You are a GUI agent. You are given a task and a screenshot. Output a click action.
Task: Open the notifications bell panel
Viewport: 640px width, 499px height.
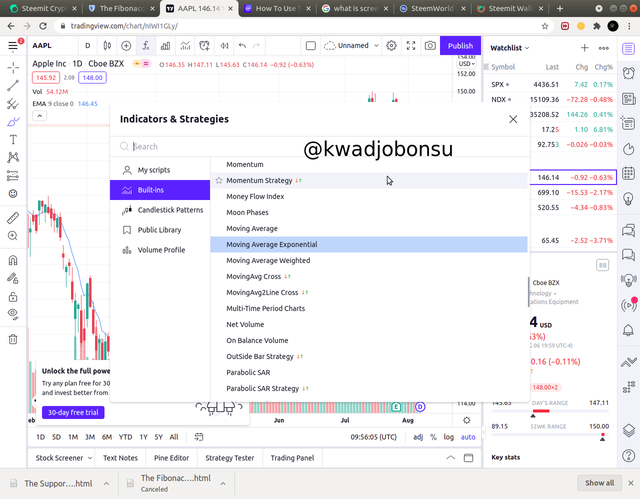click(629, 330)
